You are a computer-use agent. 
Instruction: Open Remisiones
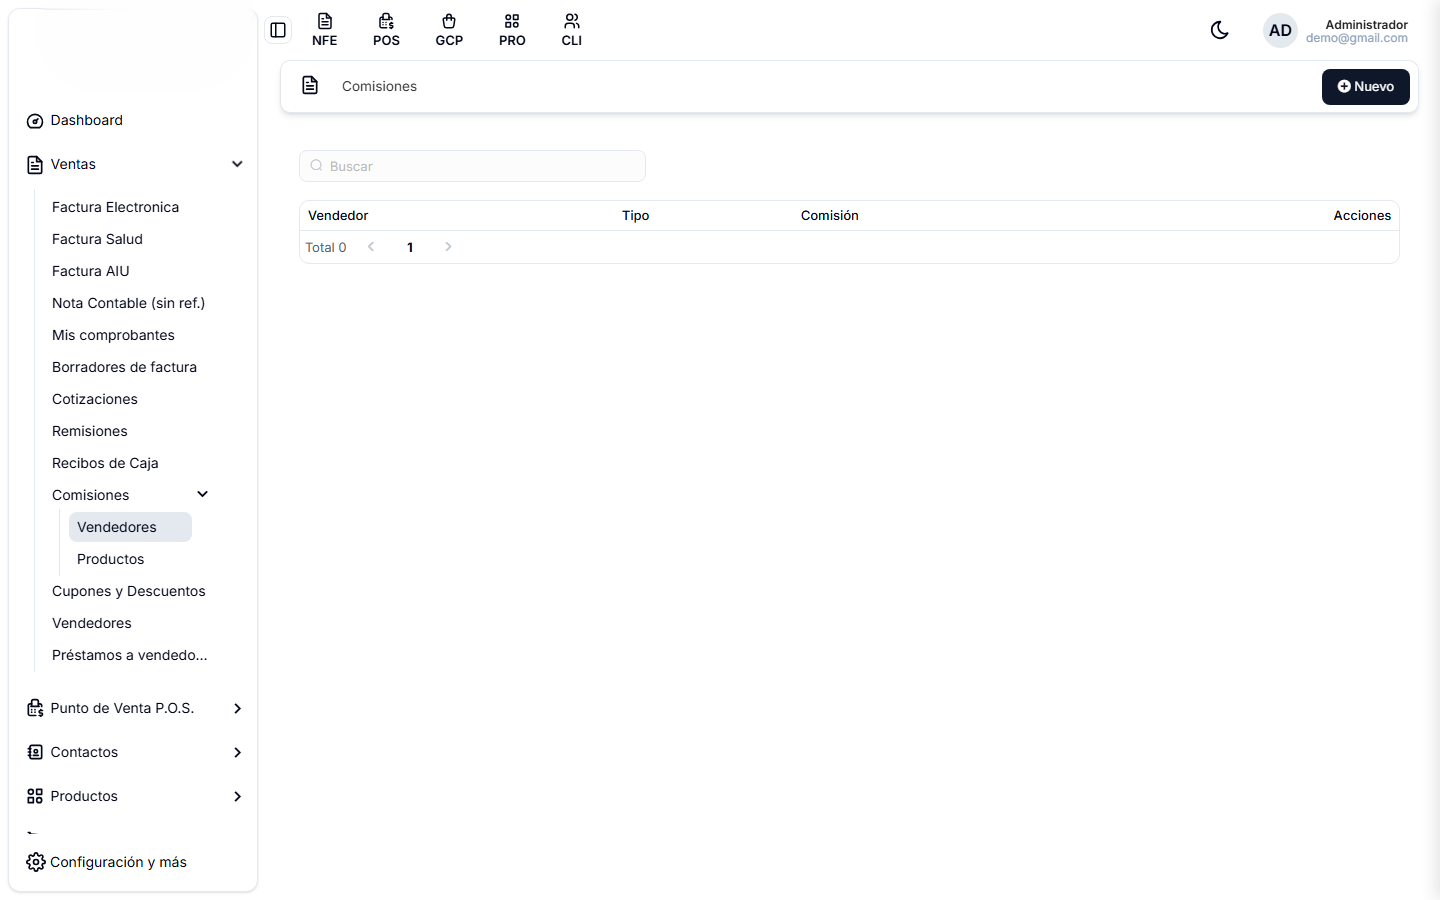tap(90, 431)
